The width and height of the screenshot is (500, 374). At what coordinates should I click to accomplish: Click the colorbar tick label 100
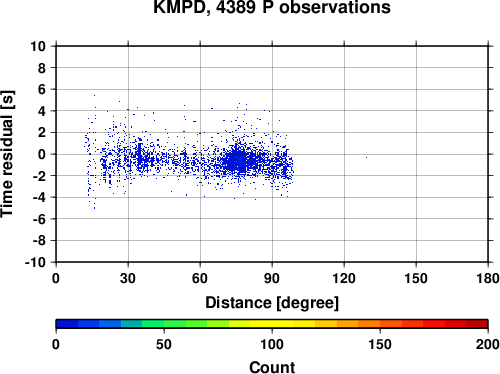272,344
